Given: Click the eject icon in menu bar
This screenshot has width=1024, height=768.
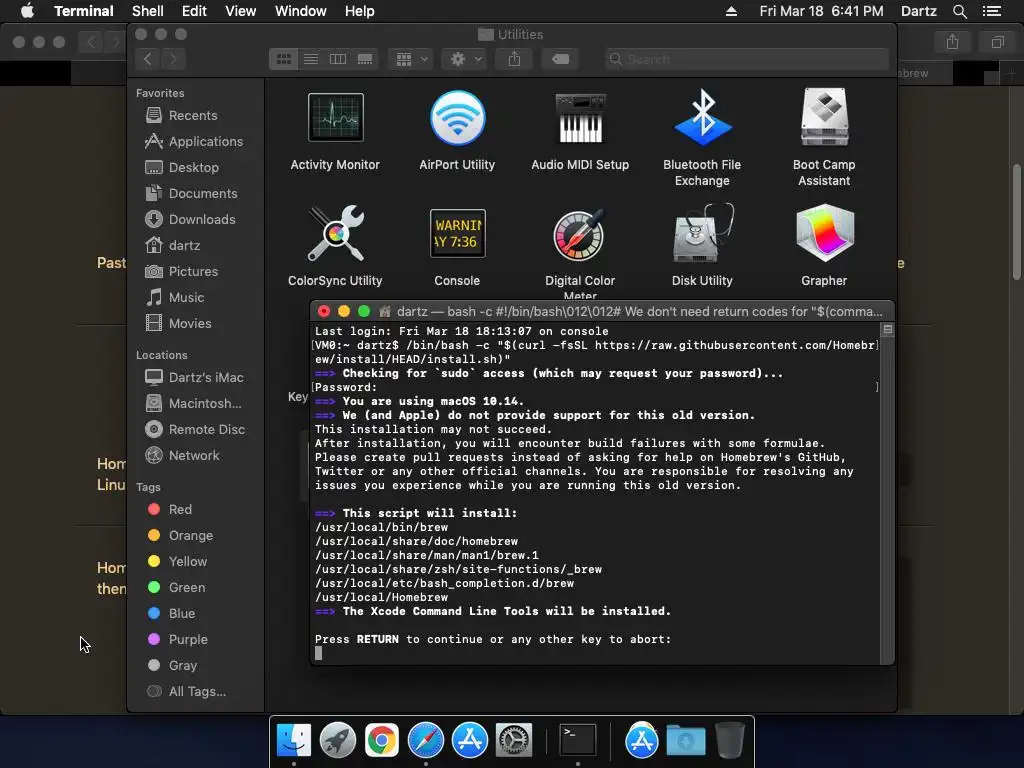Looking at the screenshot, I should [731, 11].
